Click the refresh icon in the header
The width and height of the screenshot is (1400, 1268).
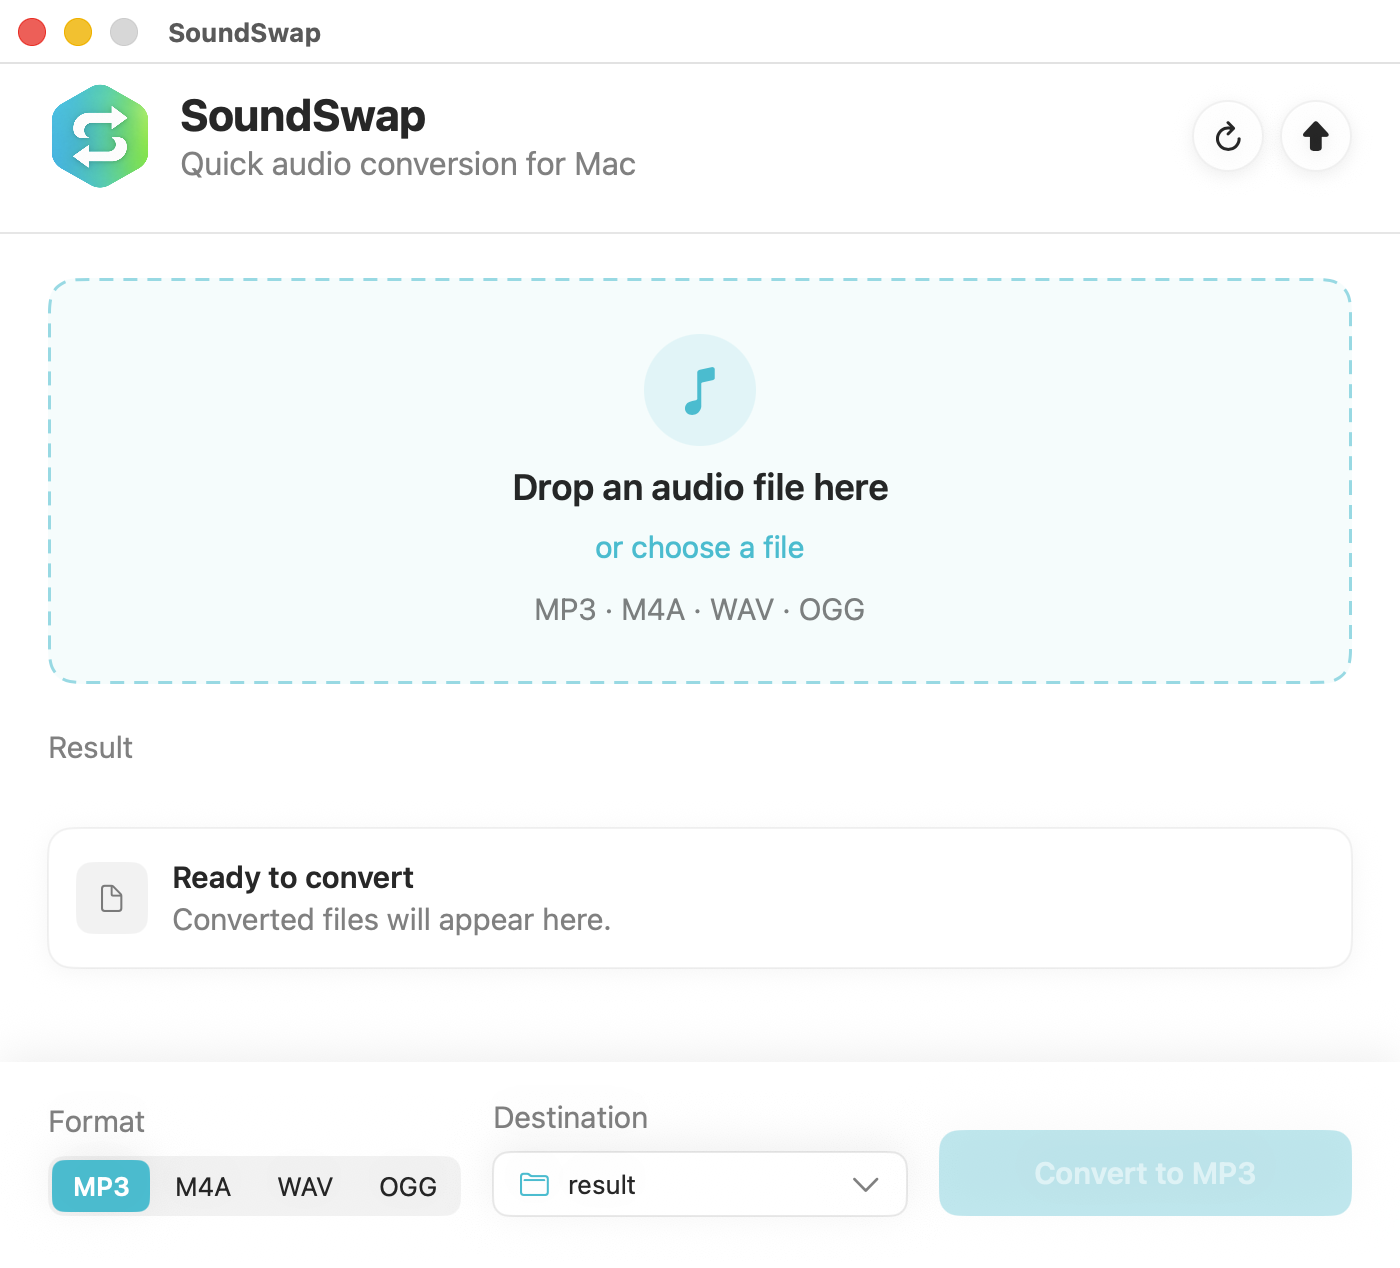click(x=1228, y=136)
